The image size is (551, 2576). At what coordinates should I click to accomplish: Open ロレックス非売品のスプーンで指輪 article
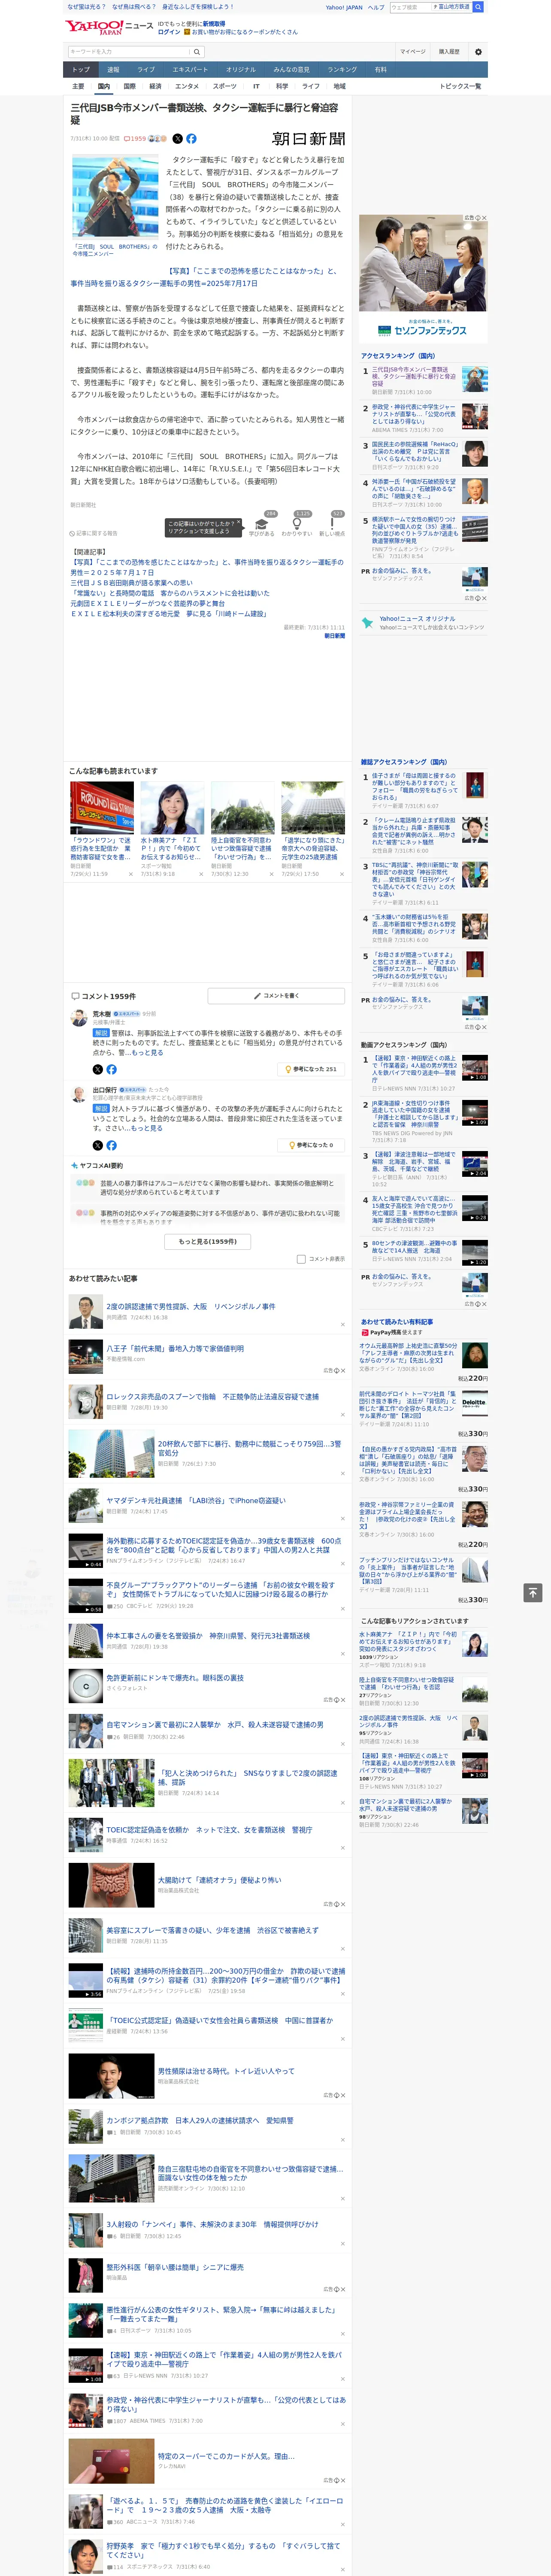pos(213,1397)
